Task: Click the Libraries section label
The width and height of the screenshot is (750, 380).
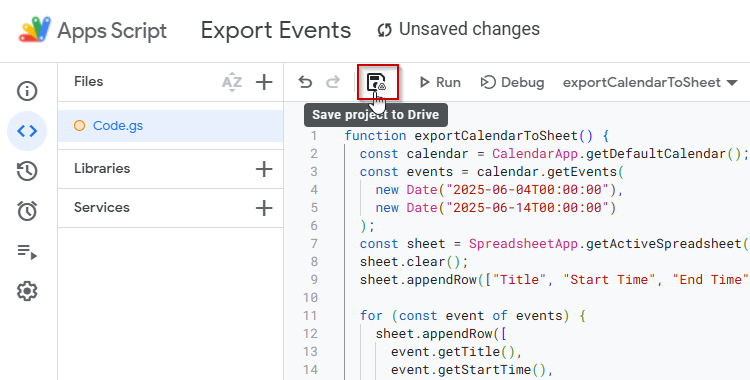Action: pos(102,168)
